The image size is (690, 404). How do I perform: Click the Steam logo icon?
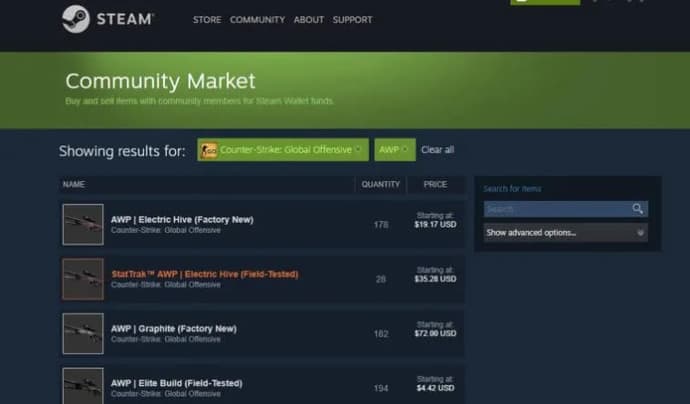tap(76, 19)
